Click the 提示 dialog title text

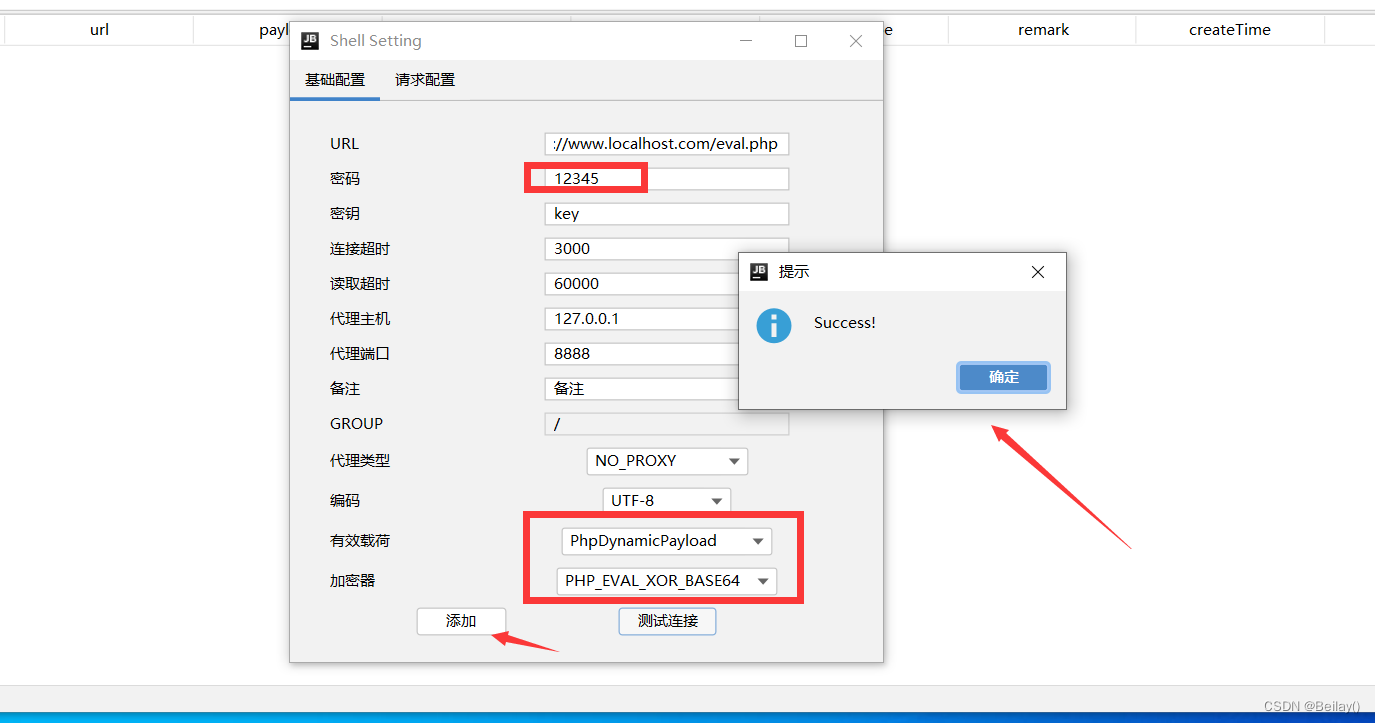tap(794, 272)
